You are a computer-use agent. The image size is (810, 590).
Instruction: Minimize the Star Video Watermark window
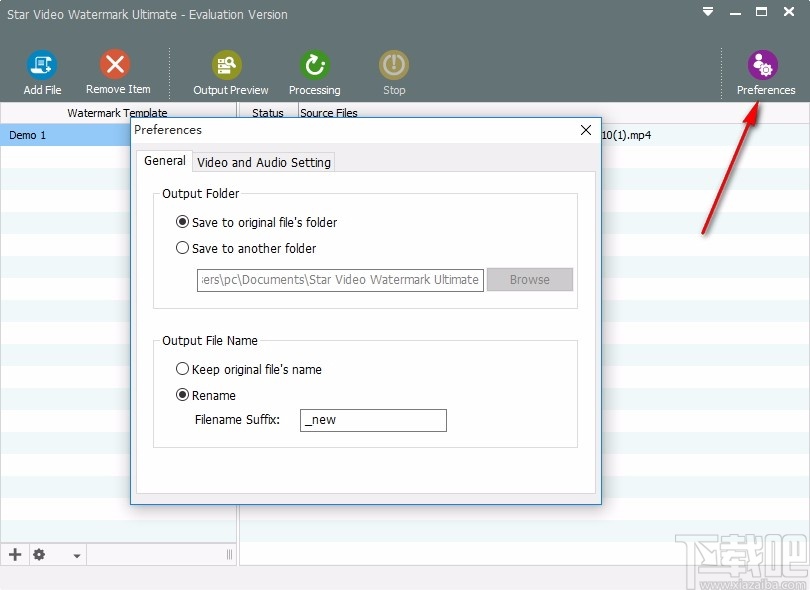click(x=735, y=12)
